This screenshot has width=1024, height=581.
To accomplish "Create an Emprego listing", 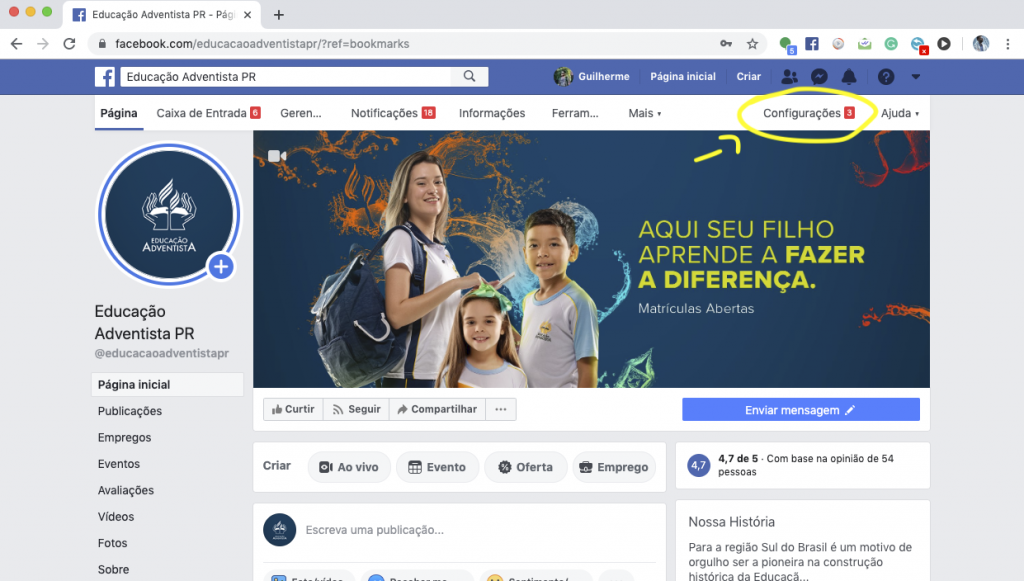I will point(614,467).
